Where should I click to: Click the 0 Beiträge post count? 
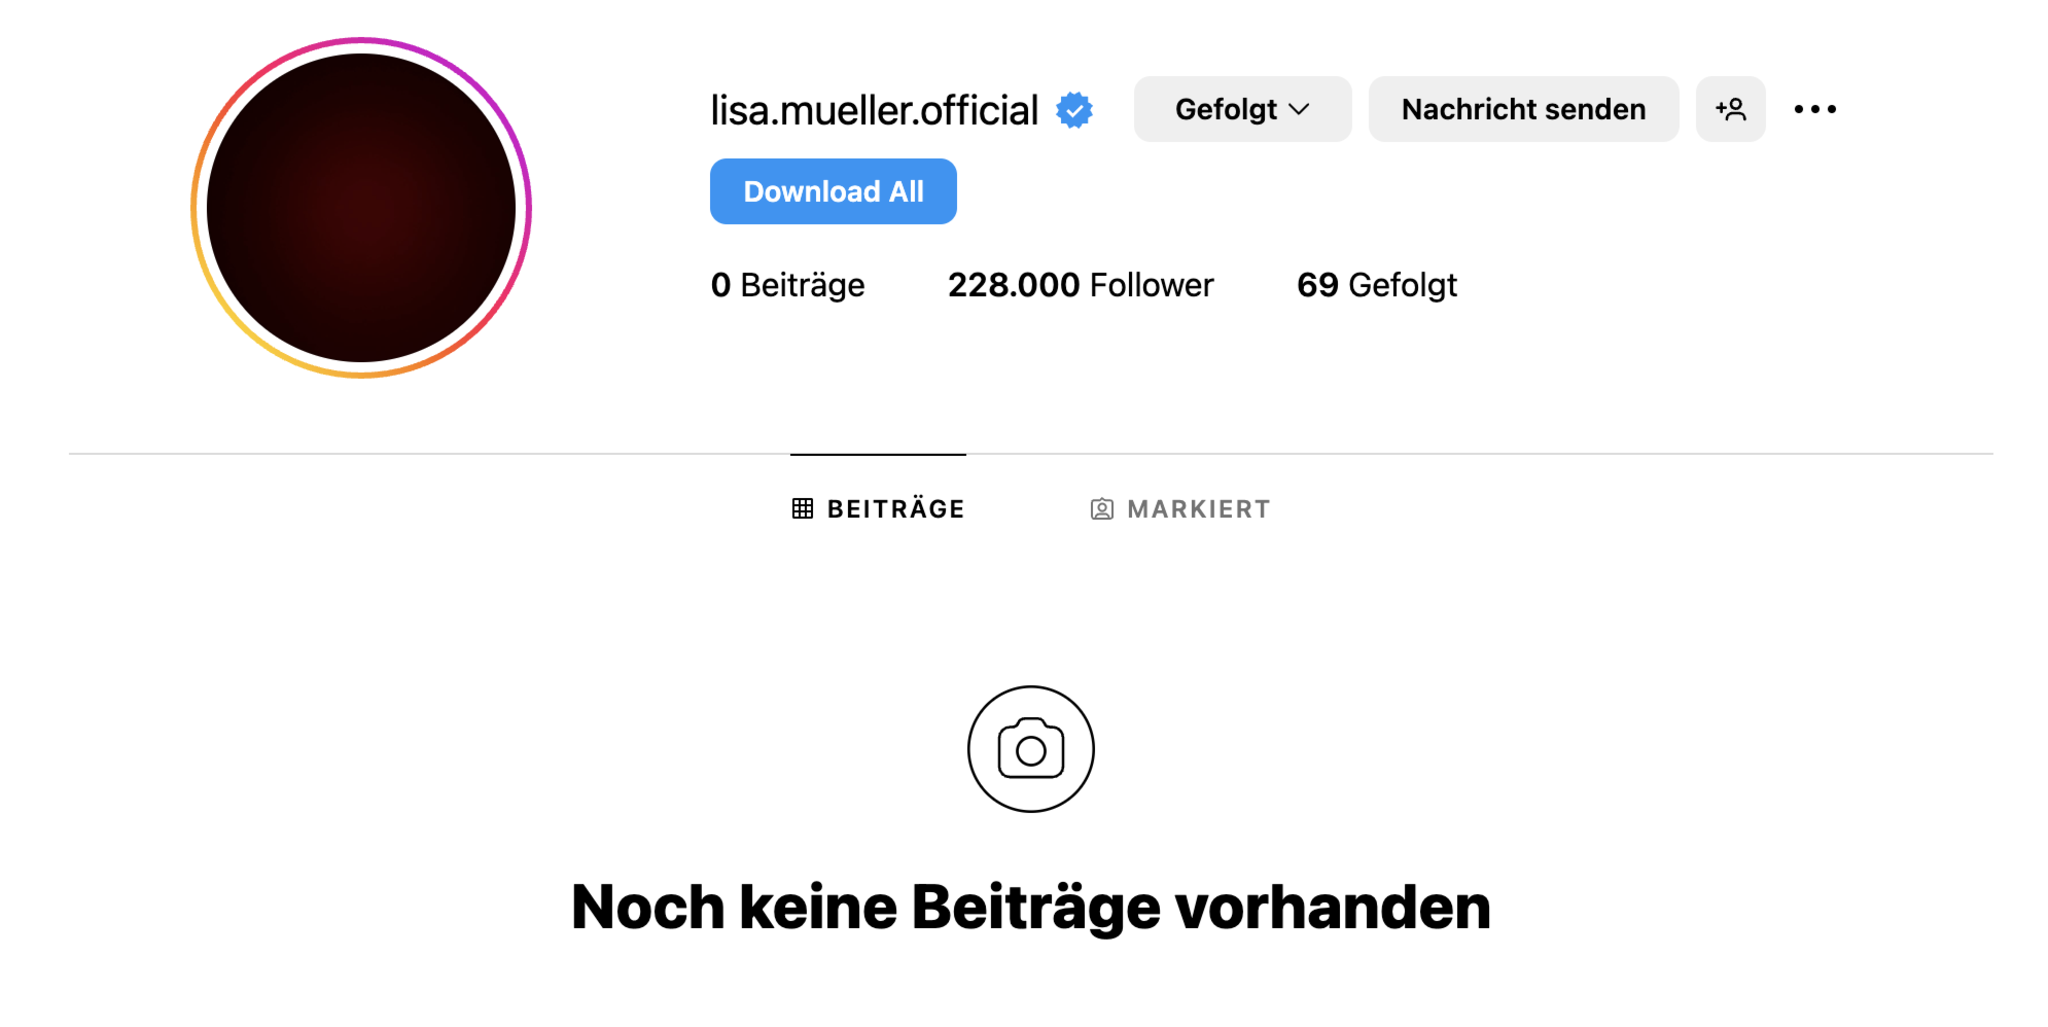point(787,285)
